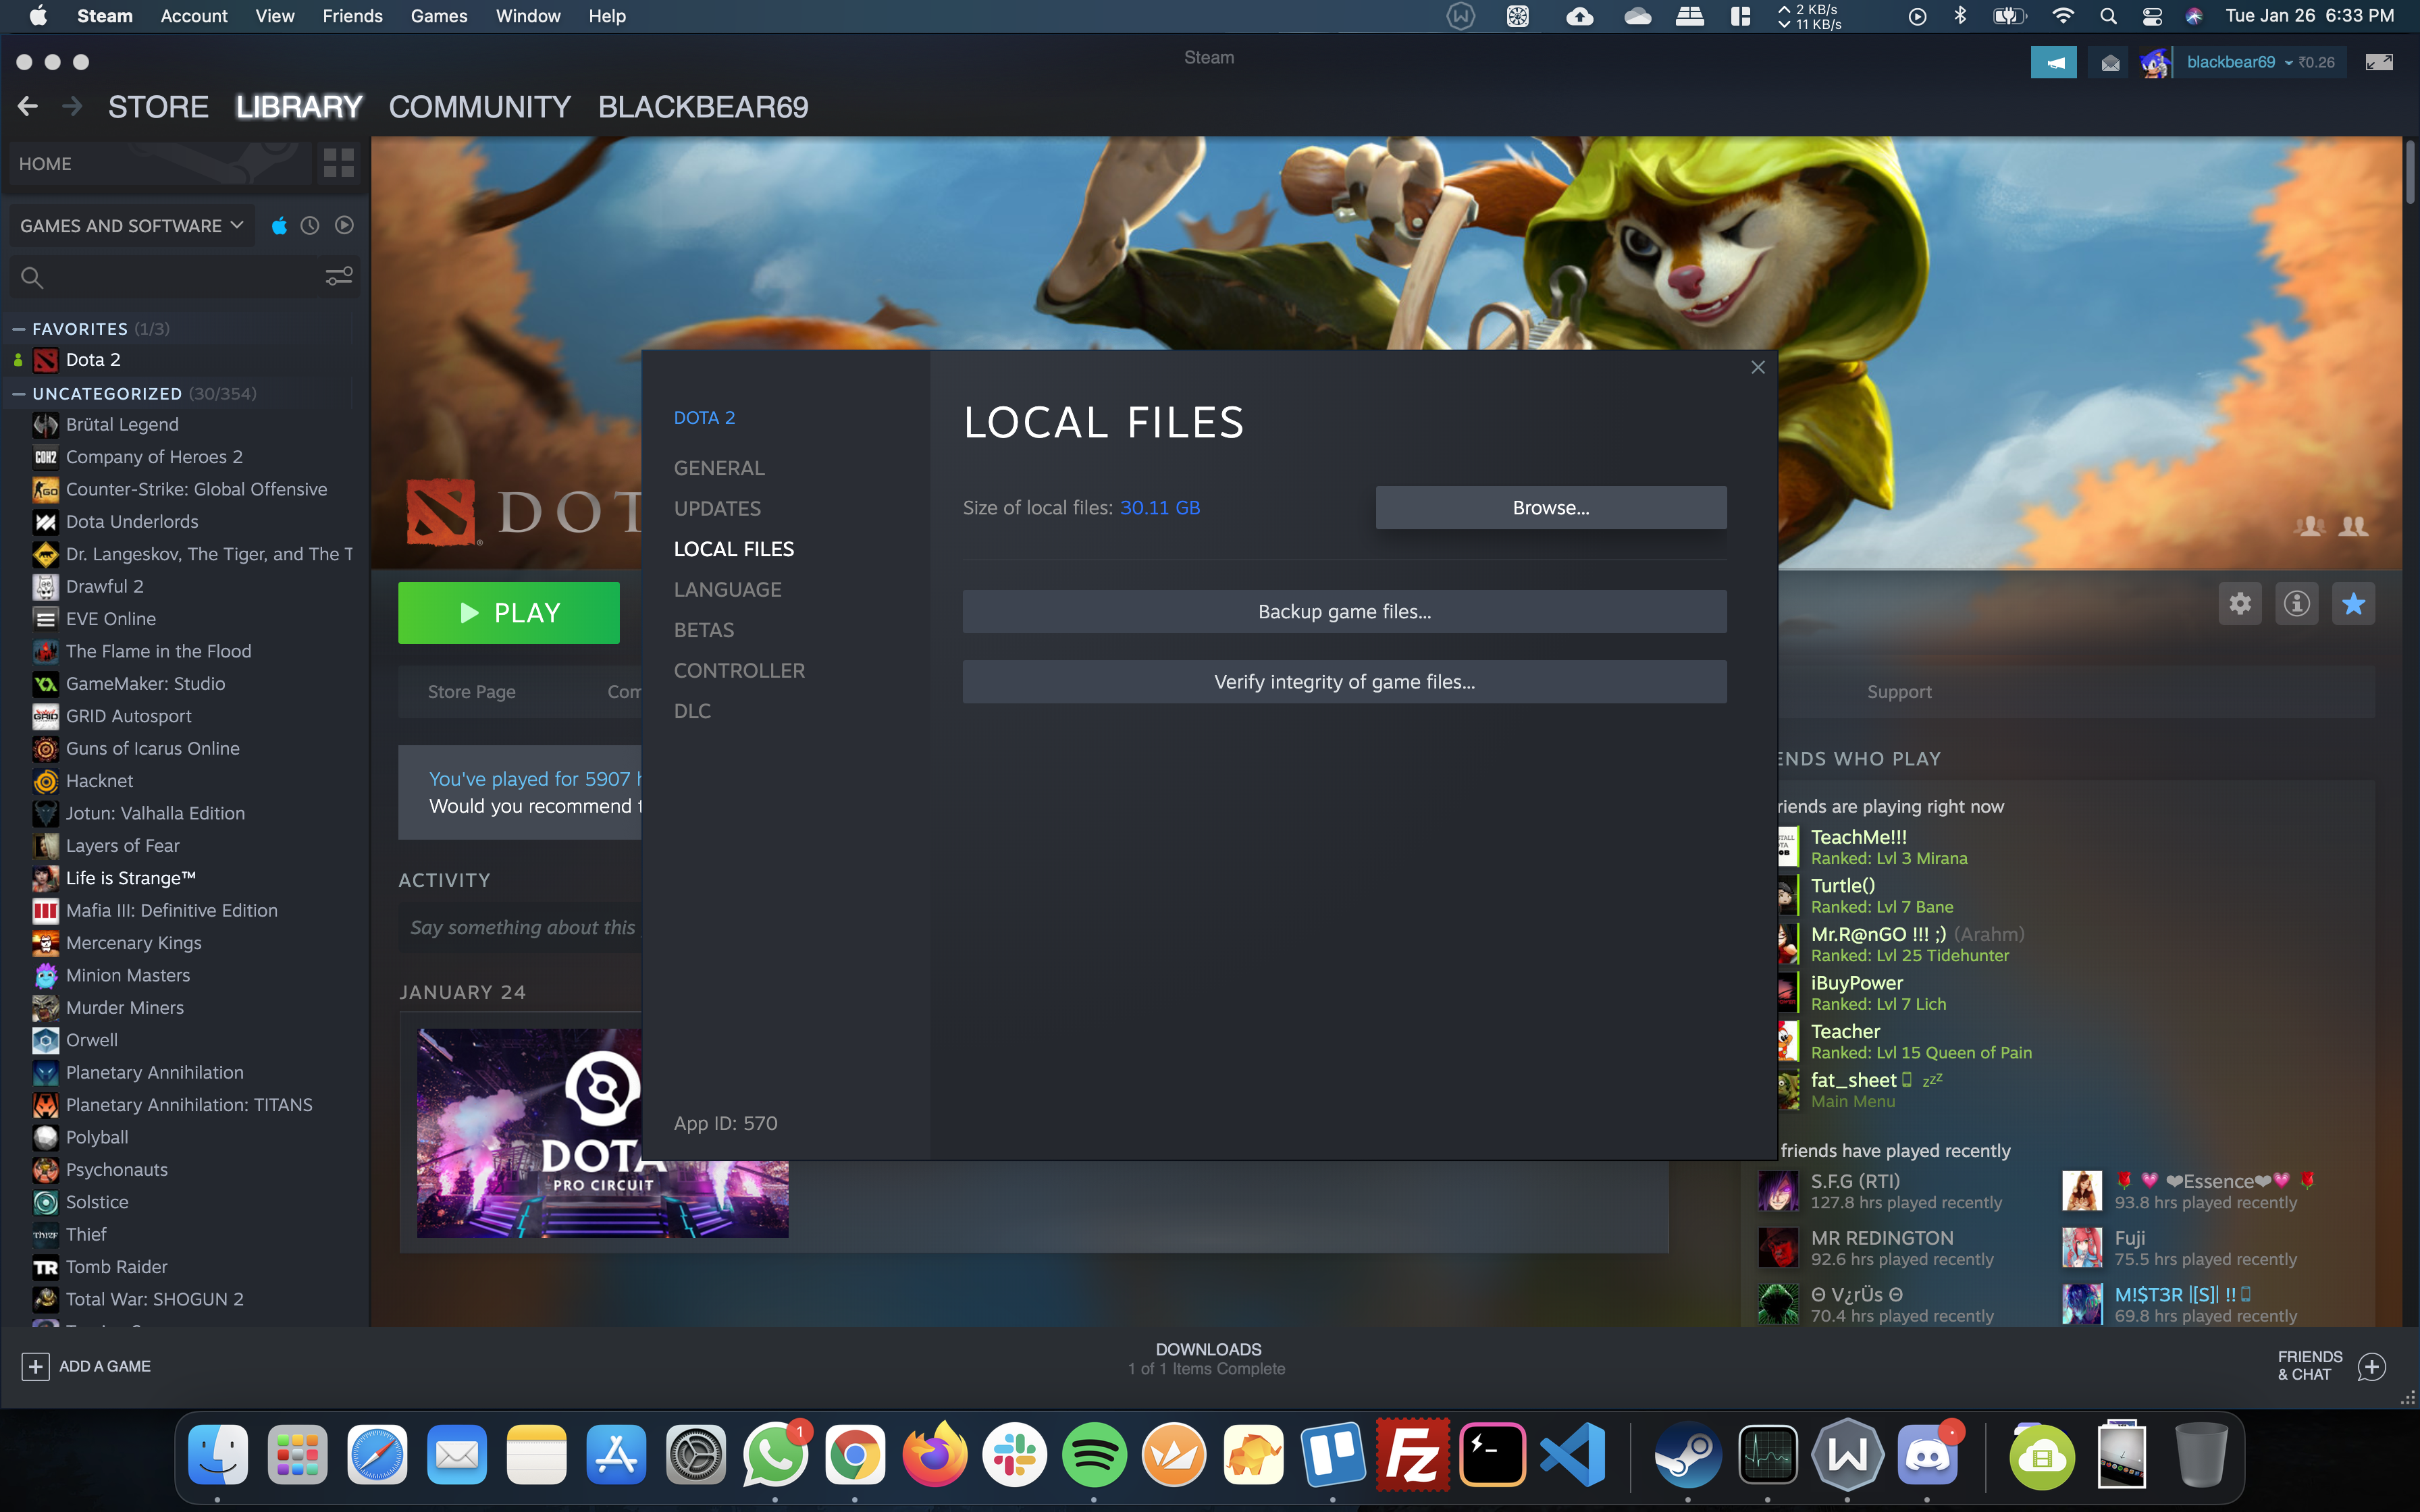
Task: Select the CONTROLLER settings section
Action: [739, 669]
